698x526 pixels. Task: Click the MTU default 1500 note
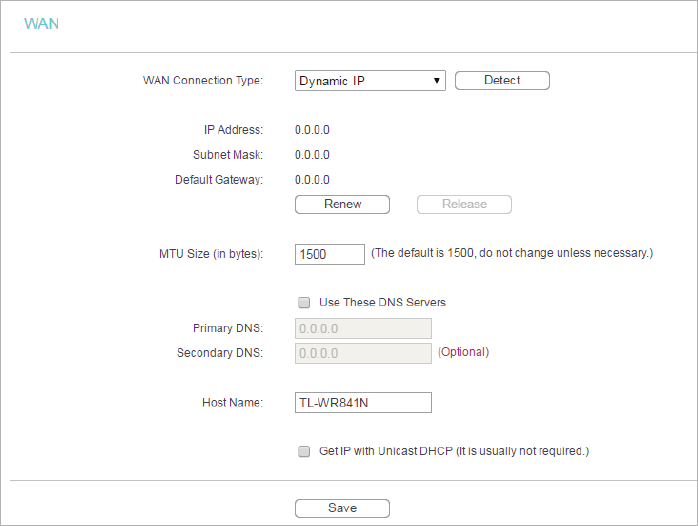pos(512,253)
